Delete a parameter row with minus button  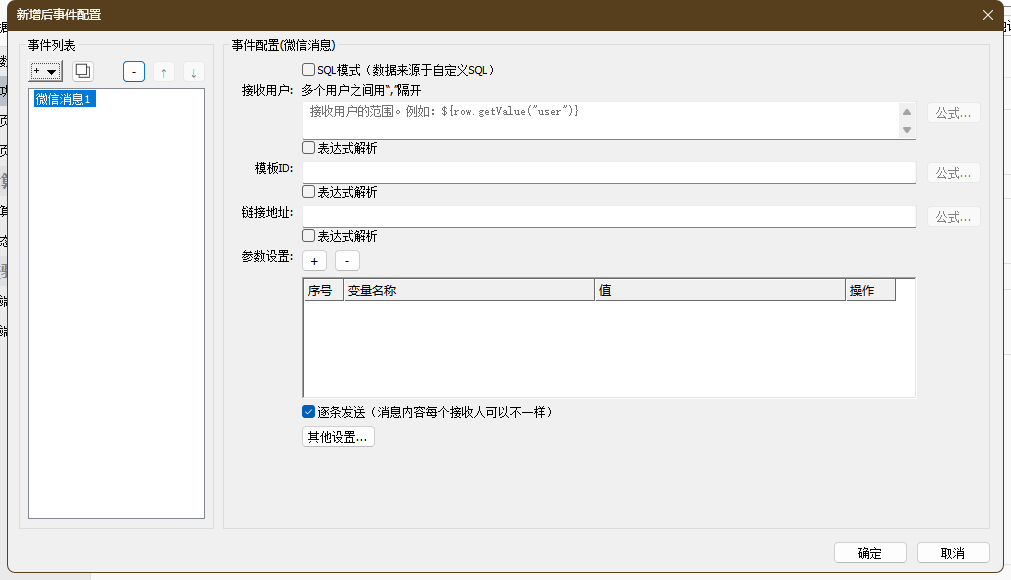click(x=347, y=261)
